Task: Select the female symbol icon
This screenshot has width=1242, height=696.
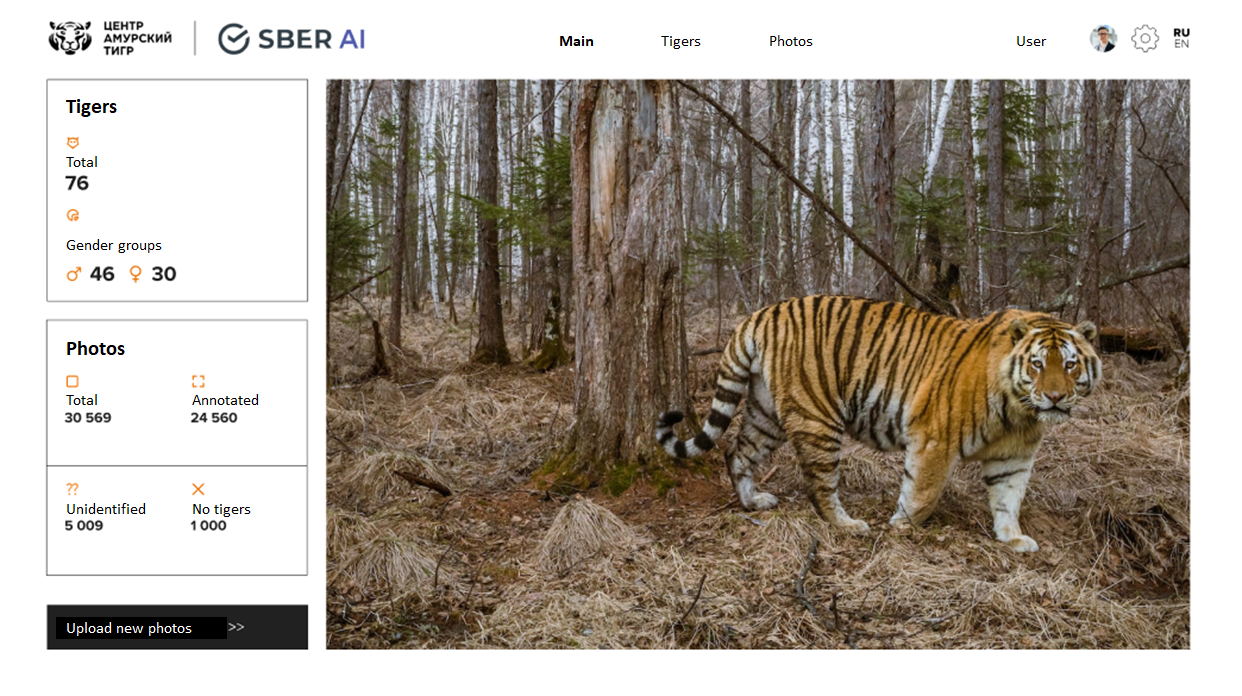Action: (x=136, y=274)
